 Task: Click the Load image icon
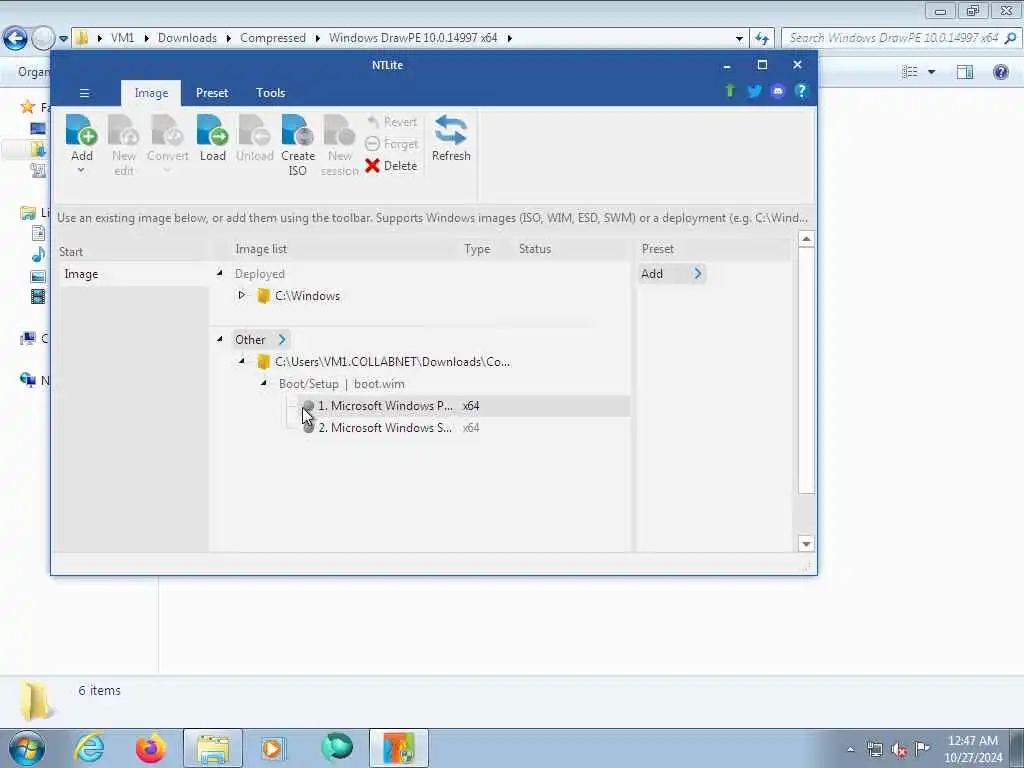(x=212, y=130)
